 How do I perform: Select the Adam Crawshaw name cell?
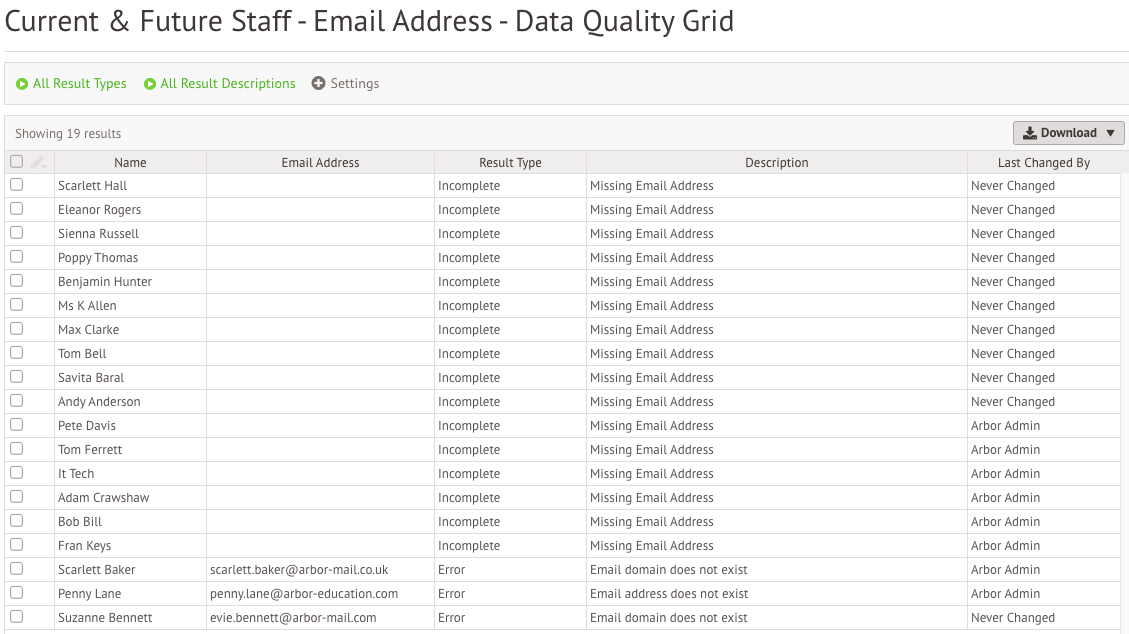coord(130,497)
